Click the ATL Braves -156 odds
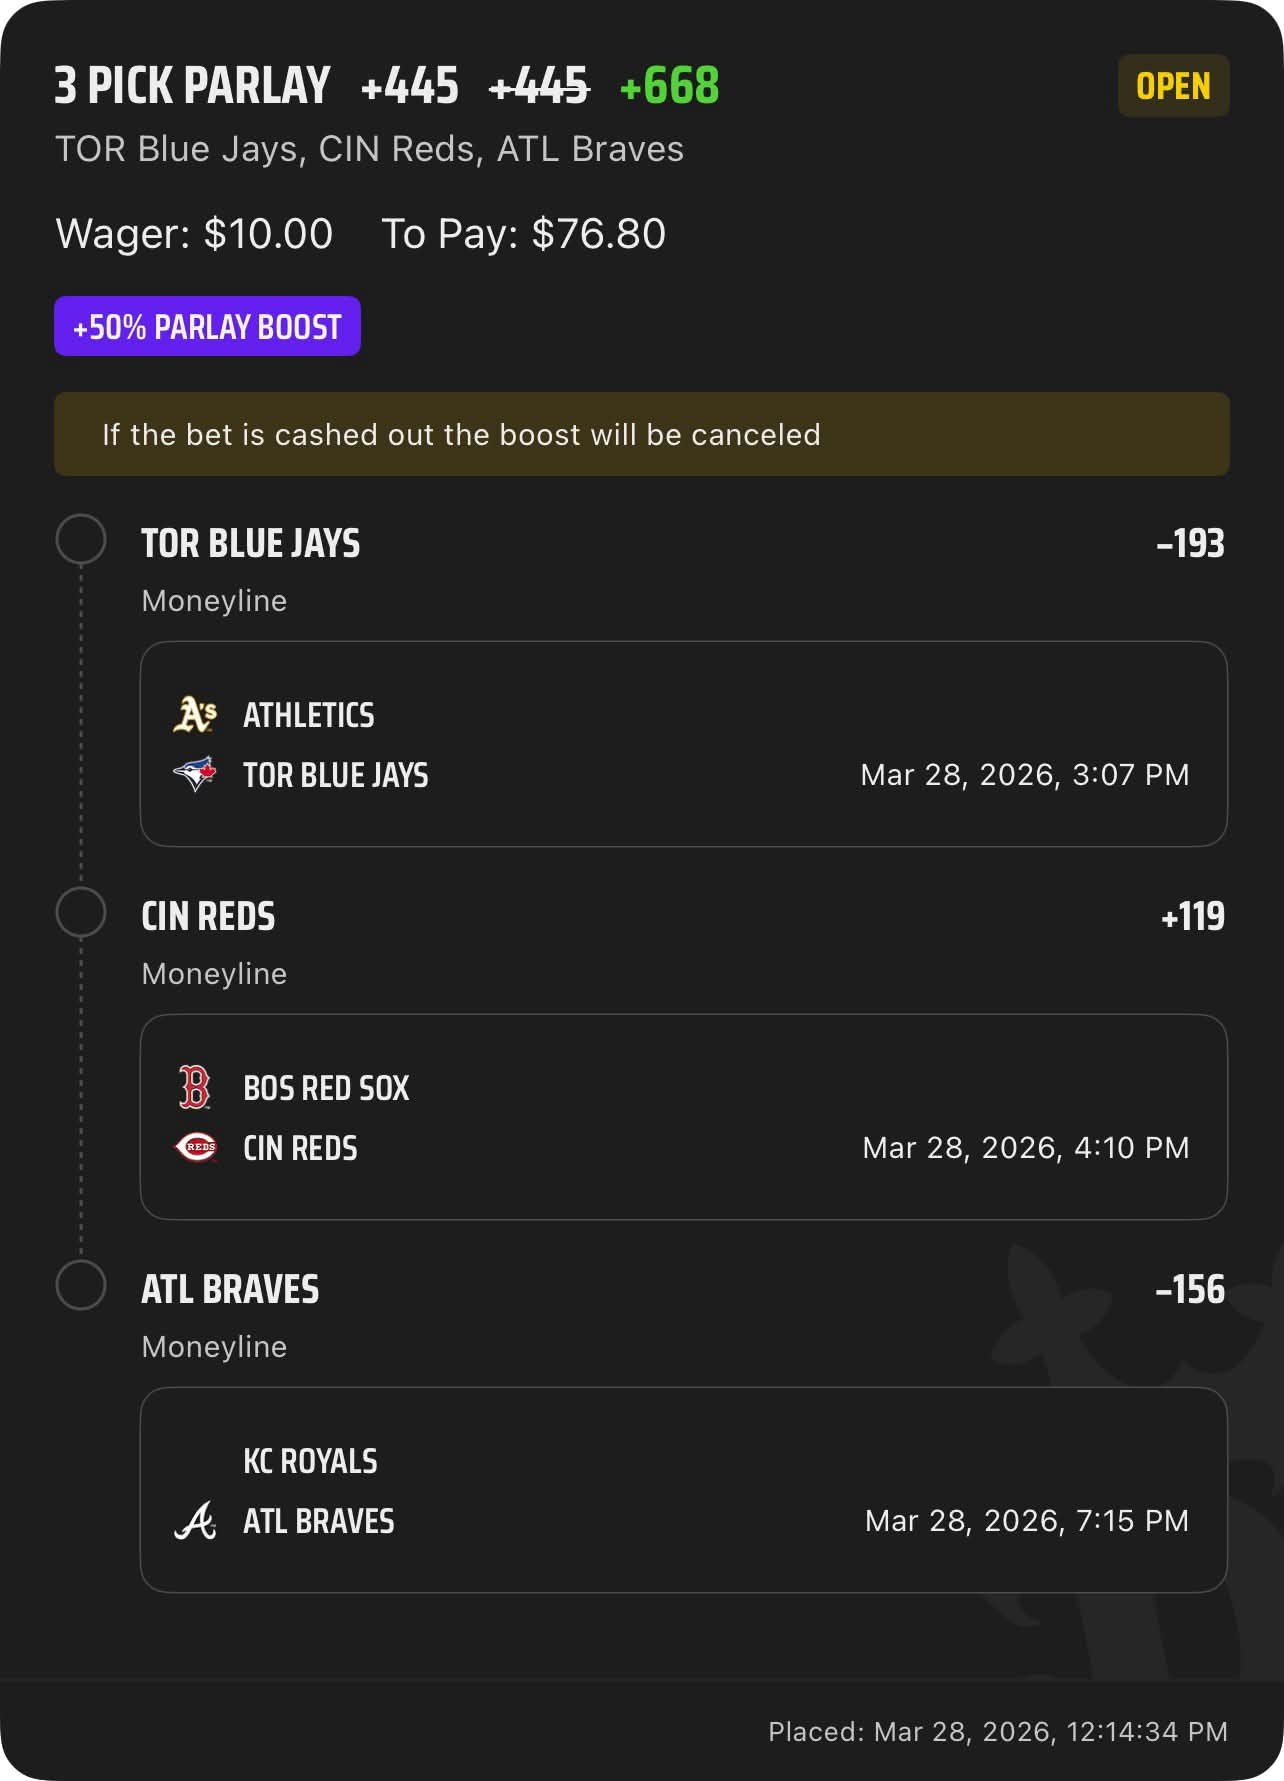The height and width of the screenshot is (1781, 1284). (1189, 1290)
